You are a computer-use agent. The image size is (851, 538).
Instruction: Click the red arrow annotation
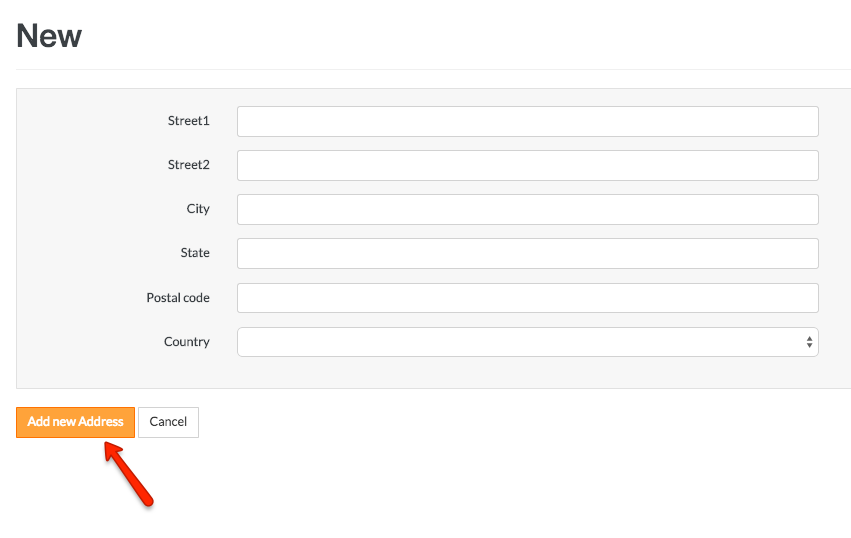(128, 474)
